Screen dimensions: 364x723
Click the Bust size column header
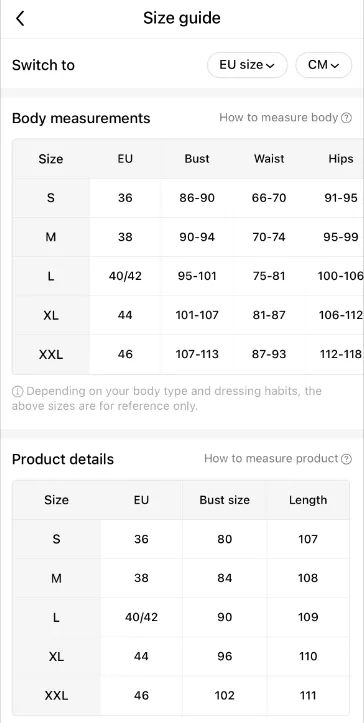click(x=225, y=500)
